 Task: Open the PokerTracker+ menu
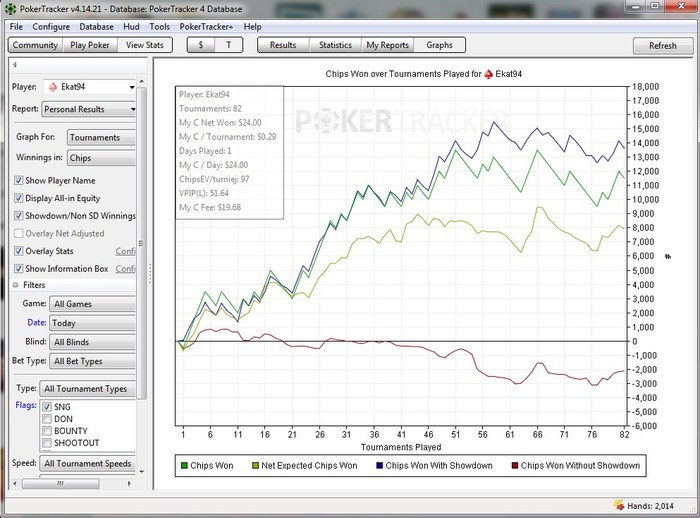[x=206, y=27]
